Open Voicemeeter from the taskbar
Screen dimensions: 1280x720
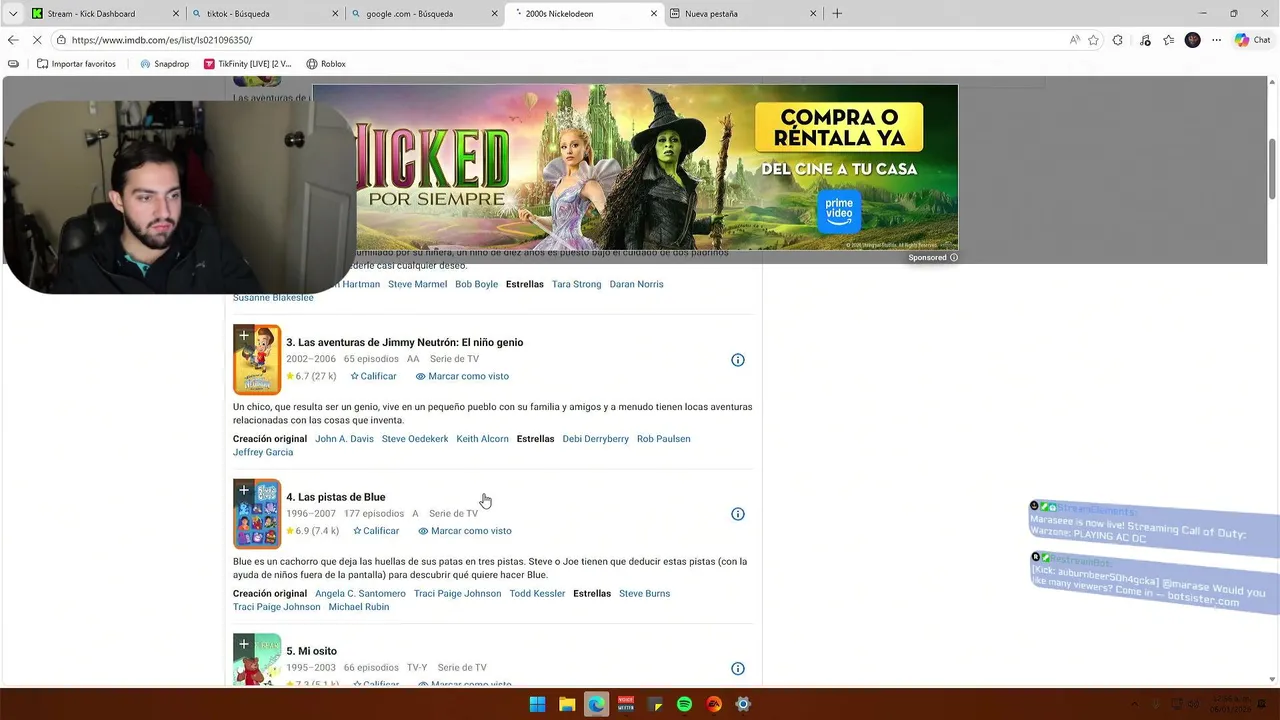coord(626,704)
